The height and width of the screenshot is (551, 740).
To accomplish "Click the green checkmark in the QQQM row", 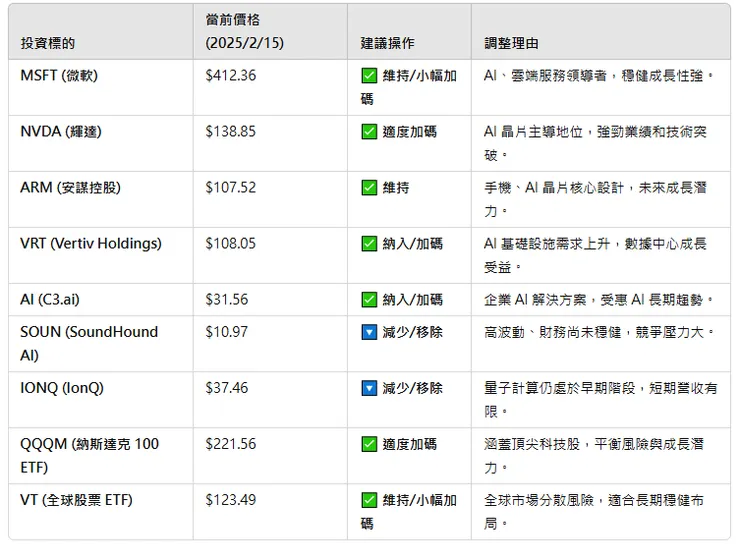I will pyautogui.click(x=369, y=443).
